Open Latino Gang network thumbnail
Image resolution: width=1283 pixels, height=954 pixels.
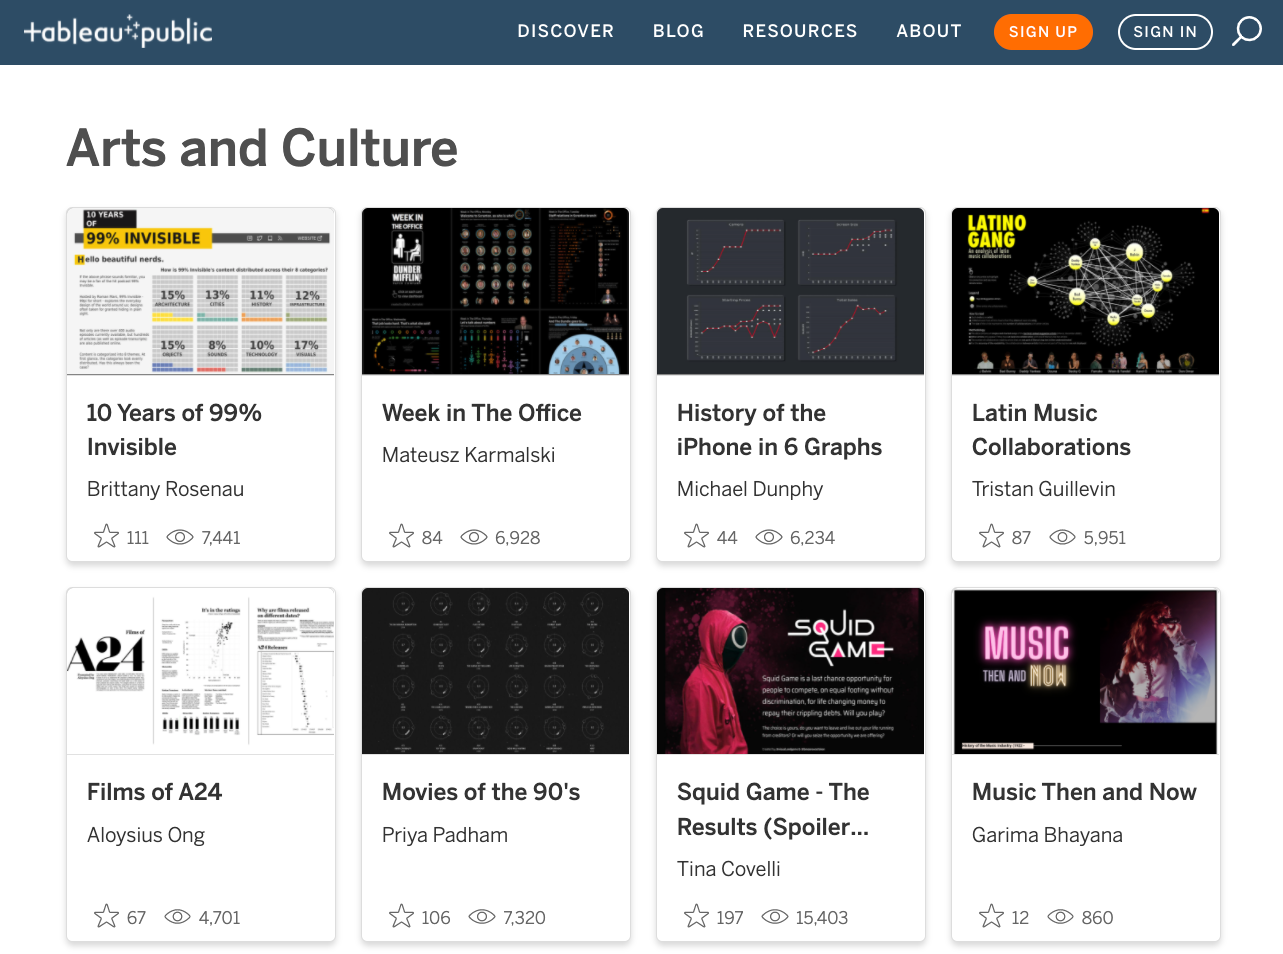tap(1086, 291)
